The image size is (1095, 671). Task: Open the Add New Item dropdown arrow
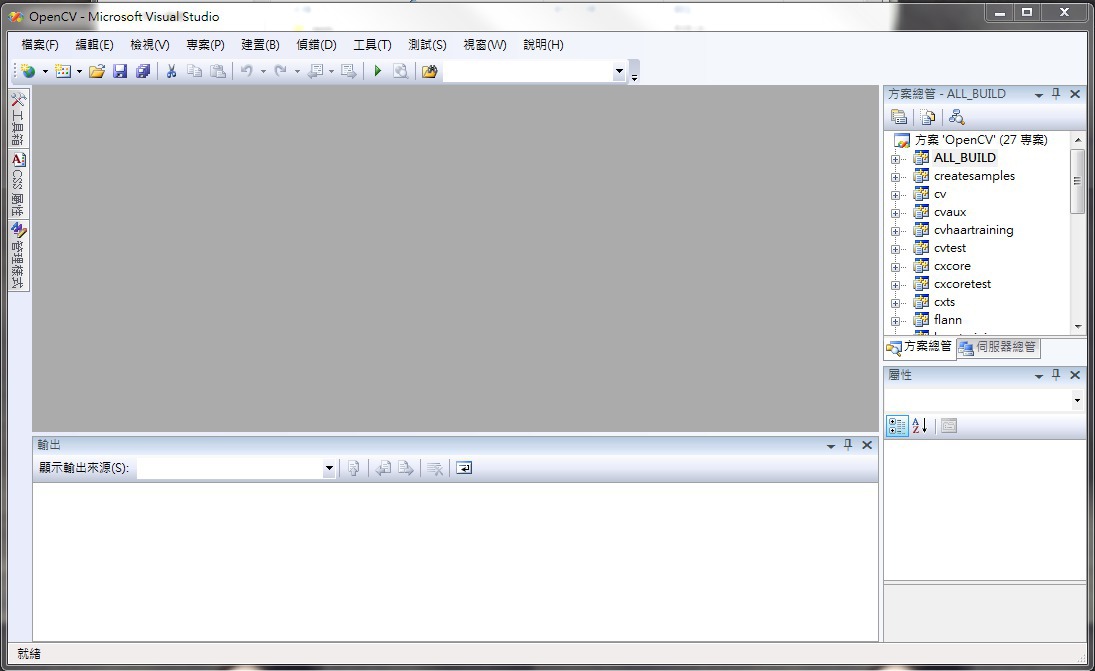[79, 71]
